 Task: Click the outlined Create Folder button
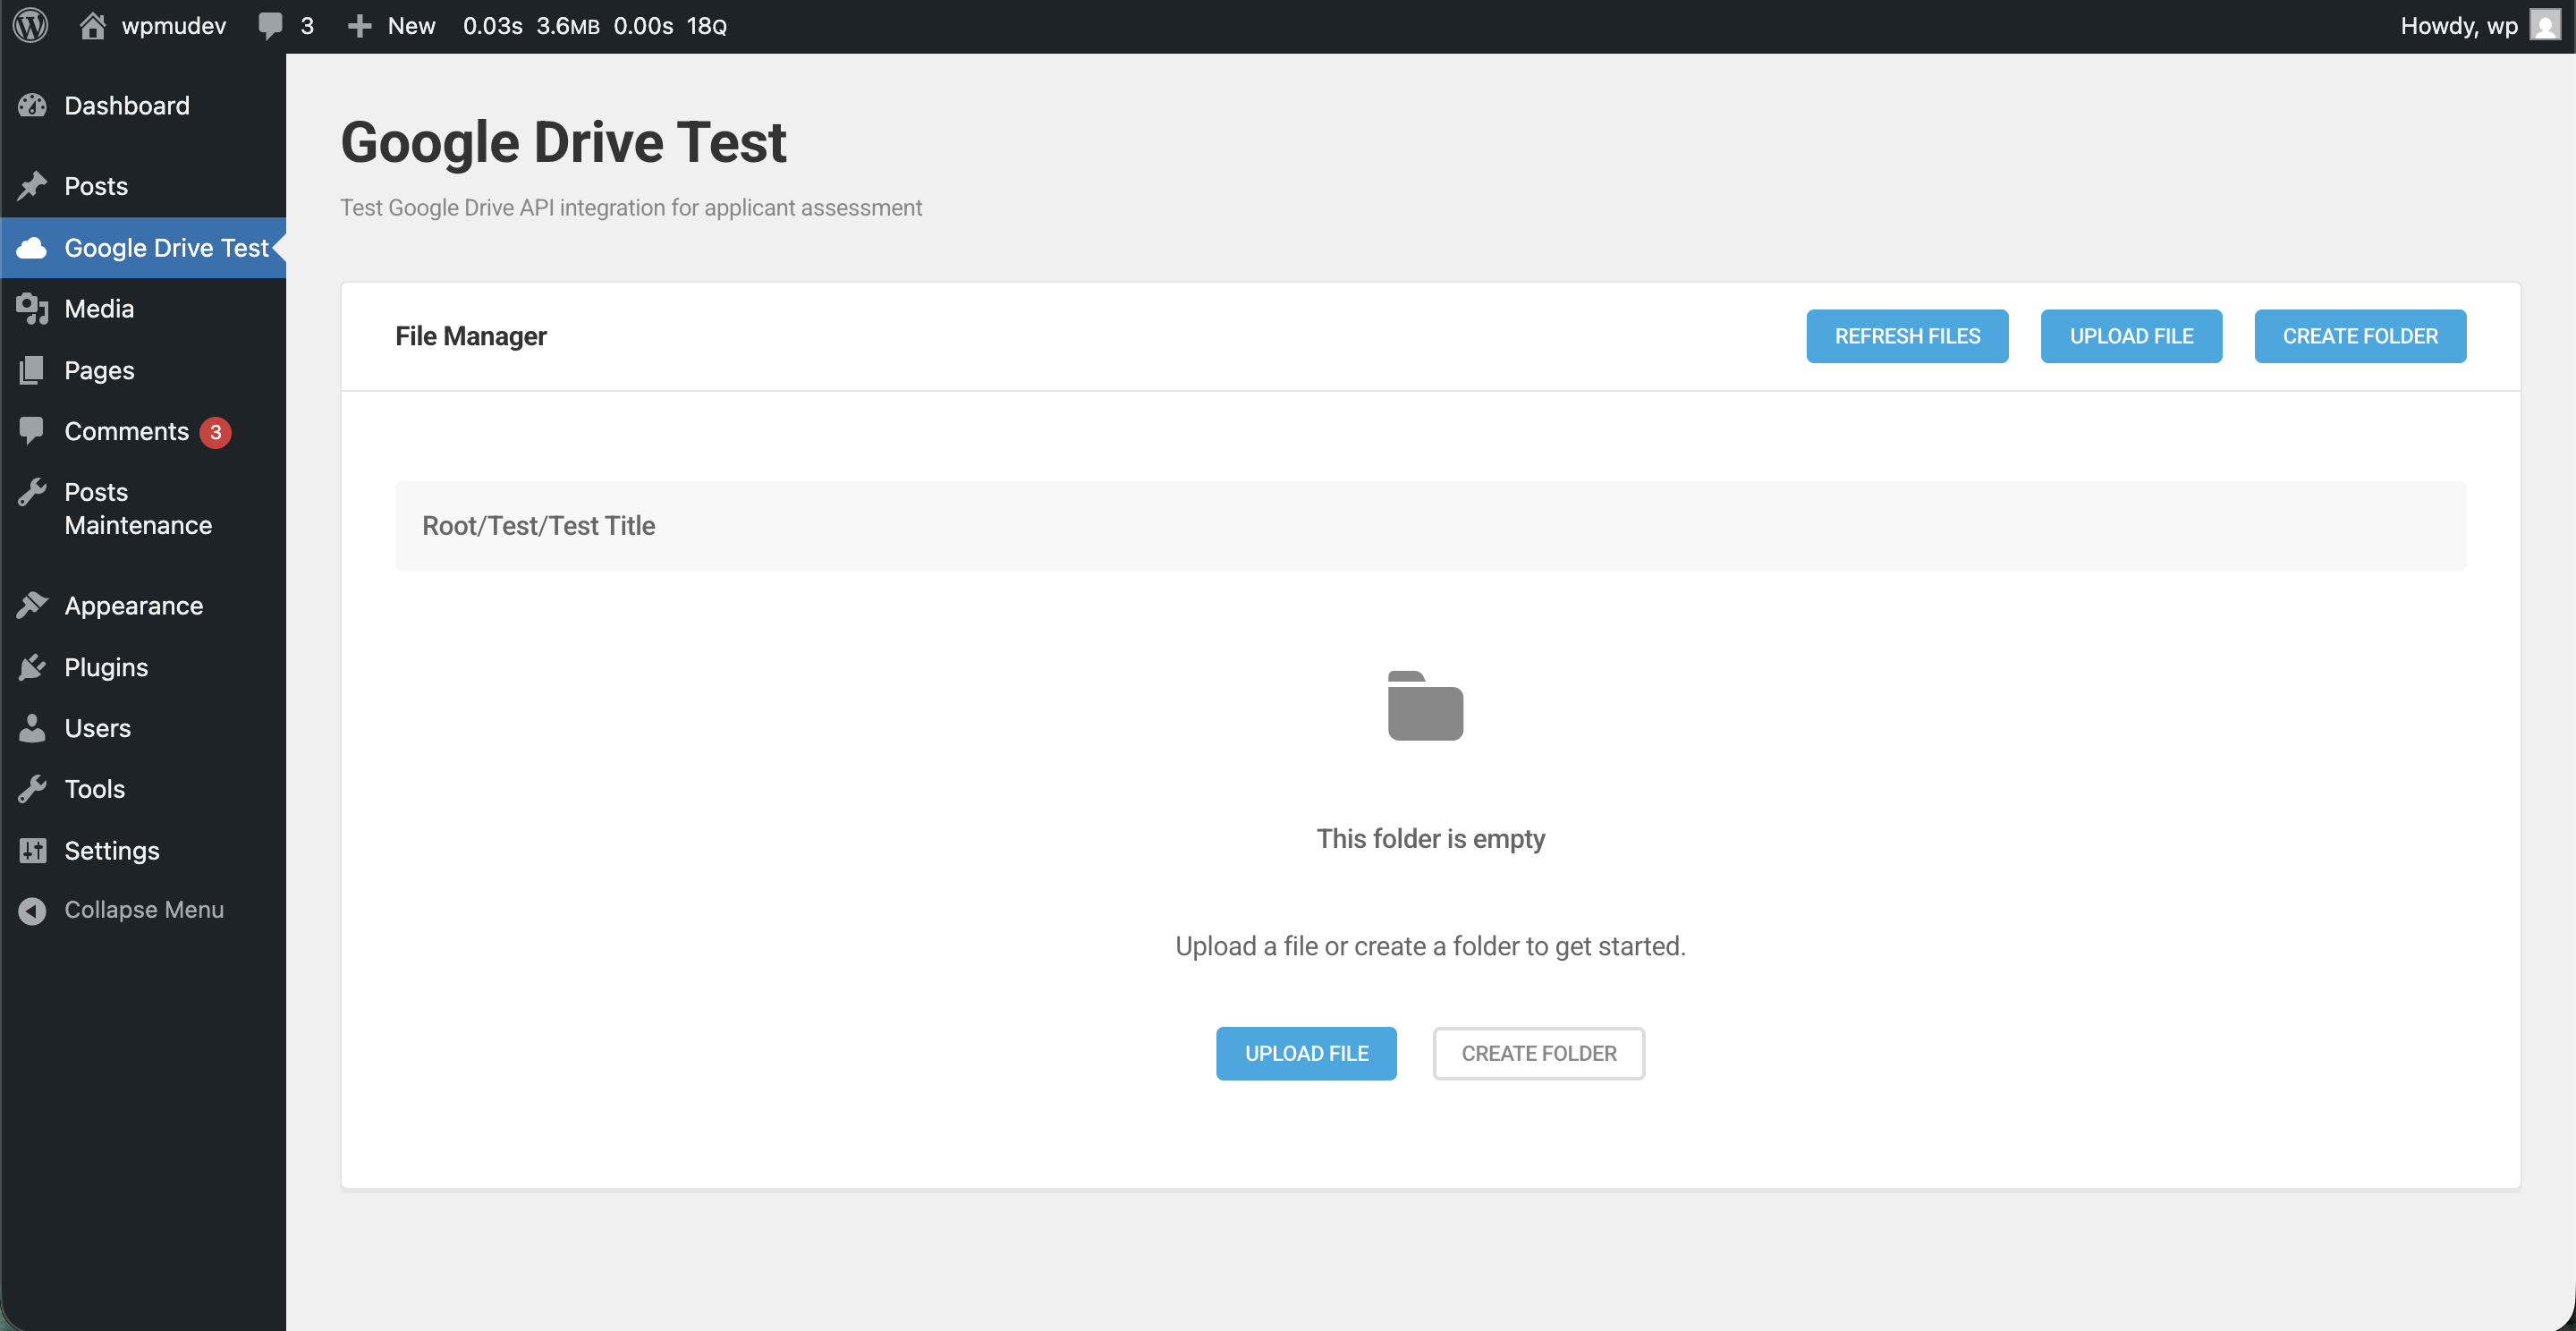coord(1538,1053)
